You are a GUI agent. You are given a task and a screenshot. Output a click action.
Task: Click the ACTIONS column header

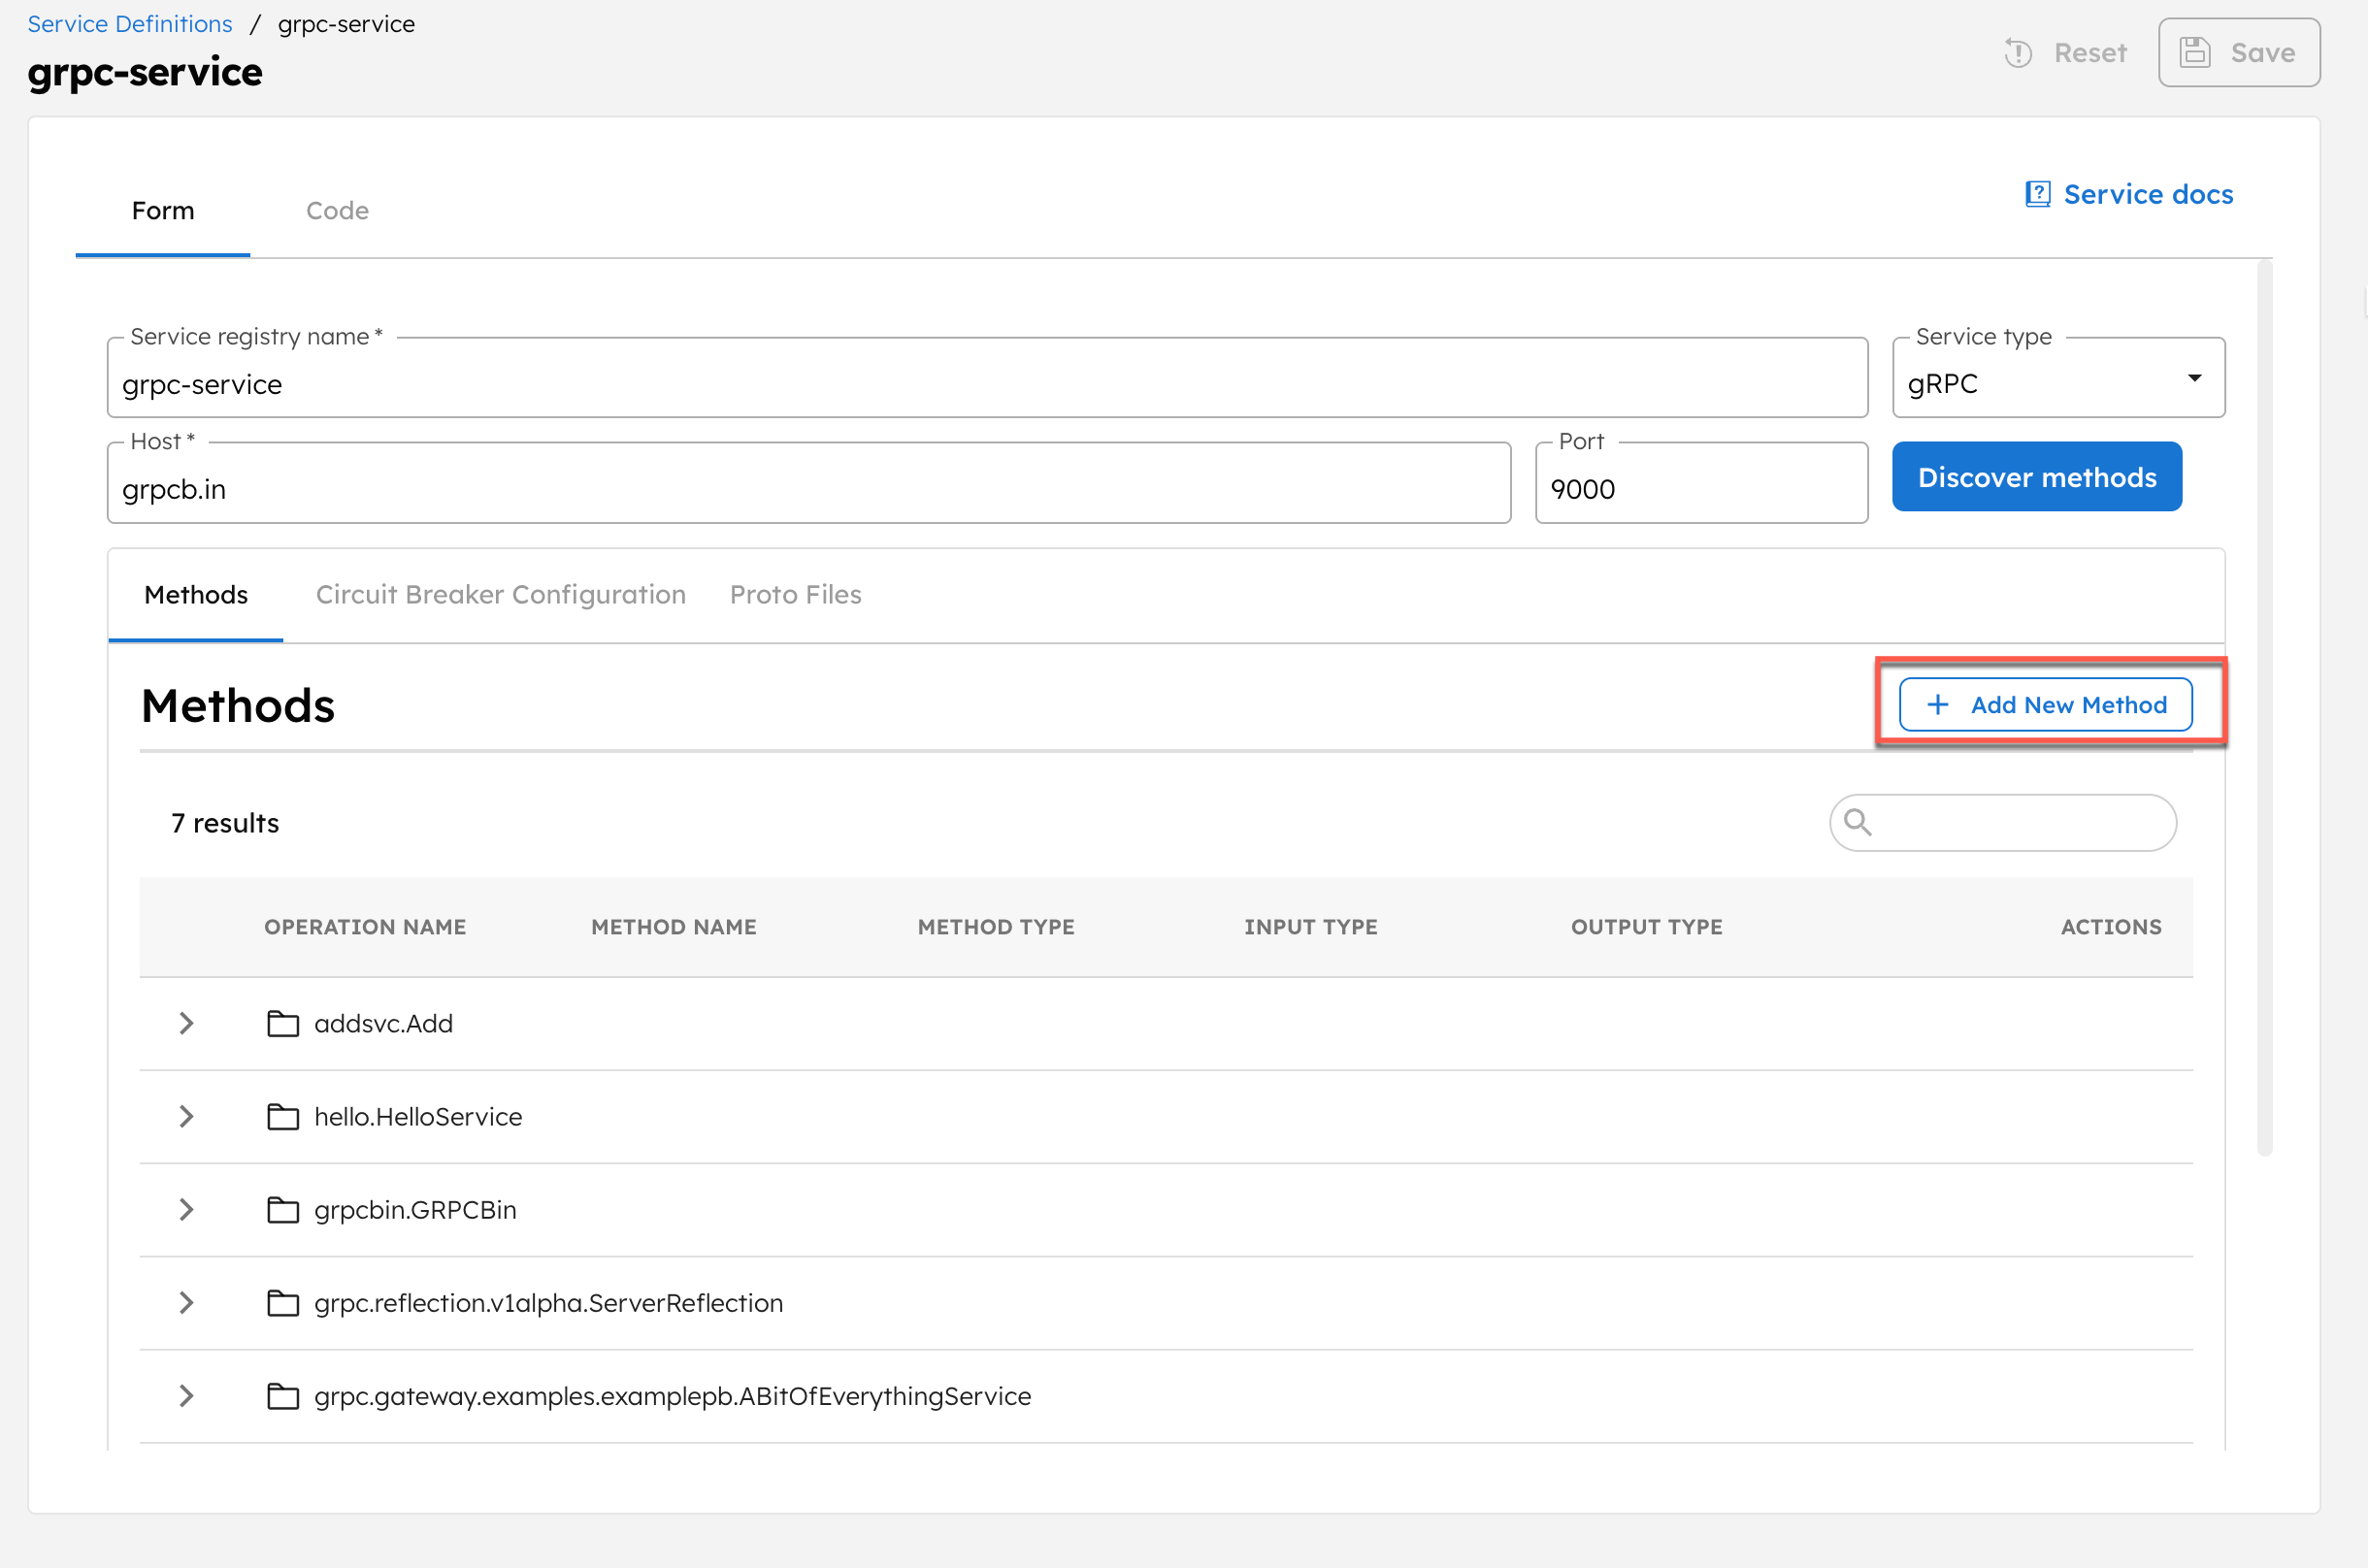[x=2111, y=927]
